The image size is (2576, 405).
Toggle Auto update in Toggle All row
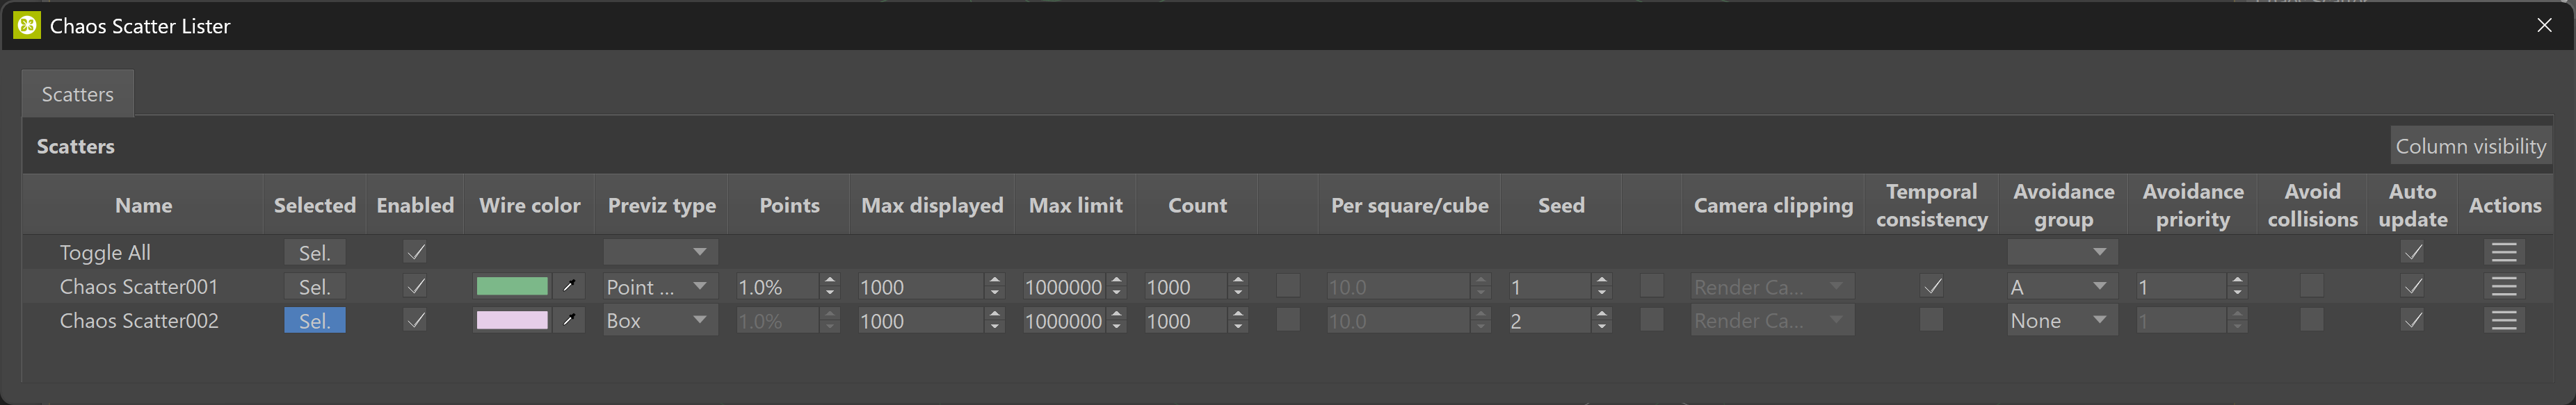coord(2412,252)
